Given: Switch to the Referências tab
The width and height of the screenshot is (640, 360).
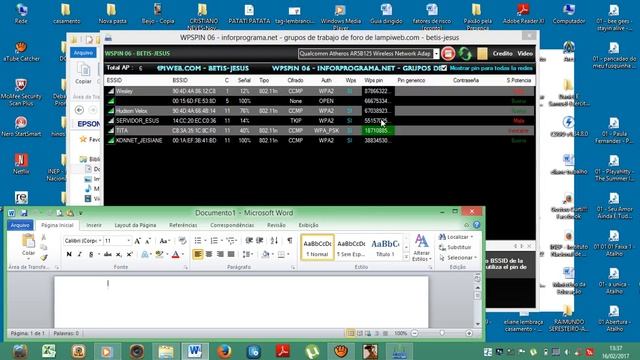Looking at the screenshot, I should pyautogui.click(x=183, y=225).
